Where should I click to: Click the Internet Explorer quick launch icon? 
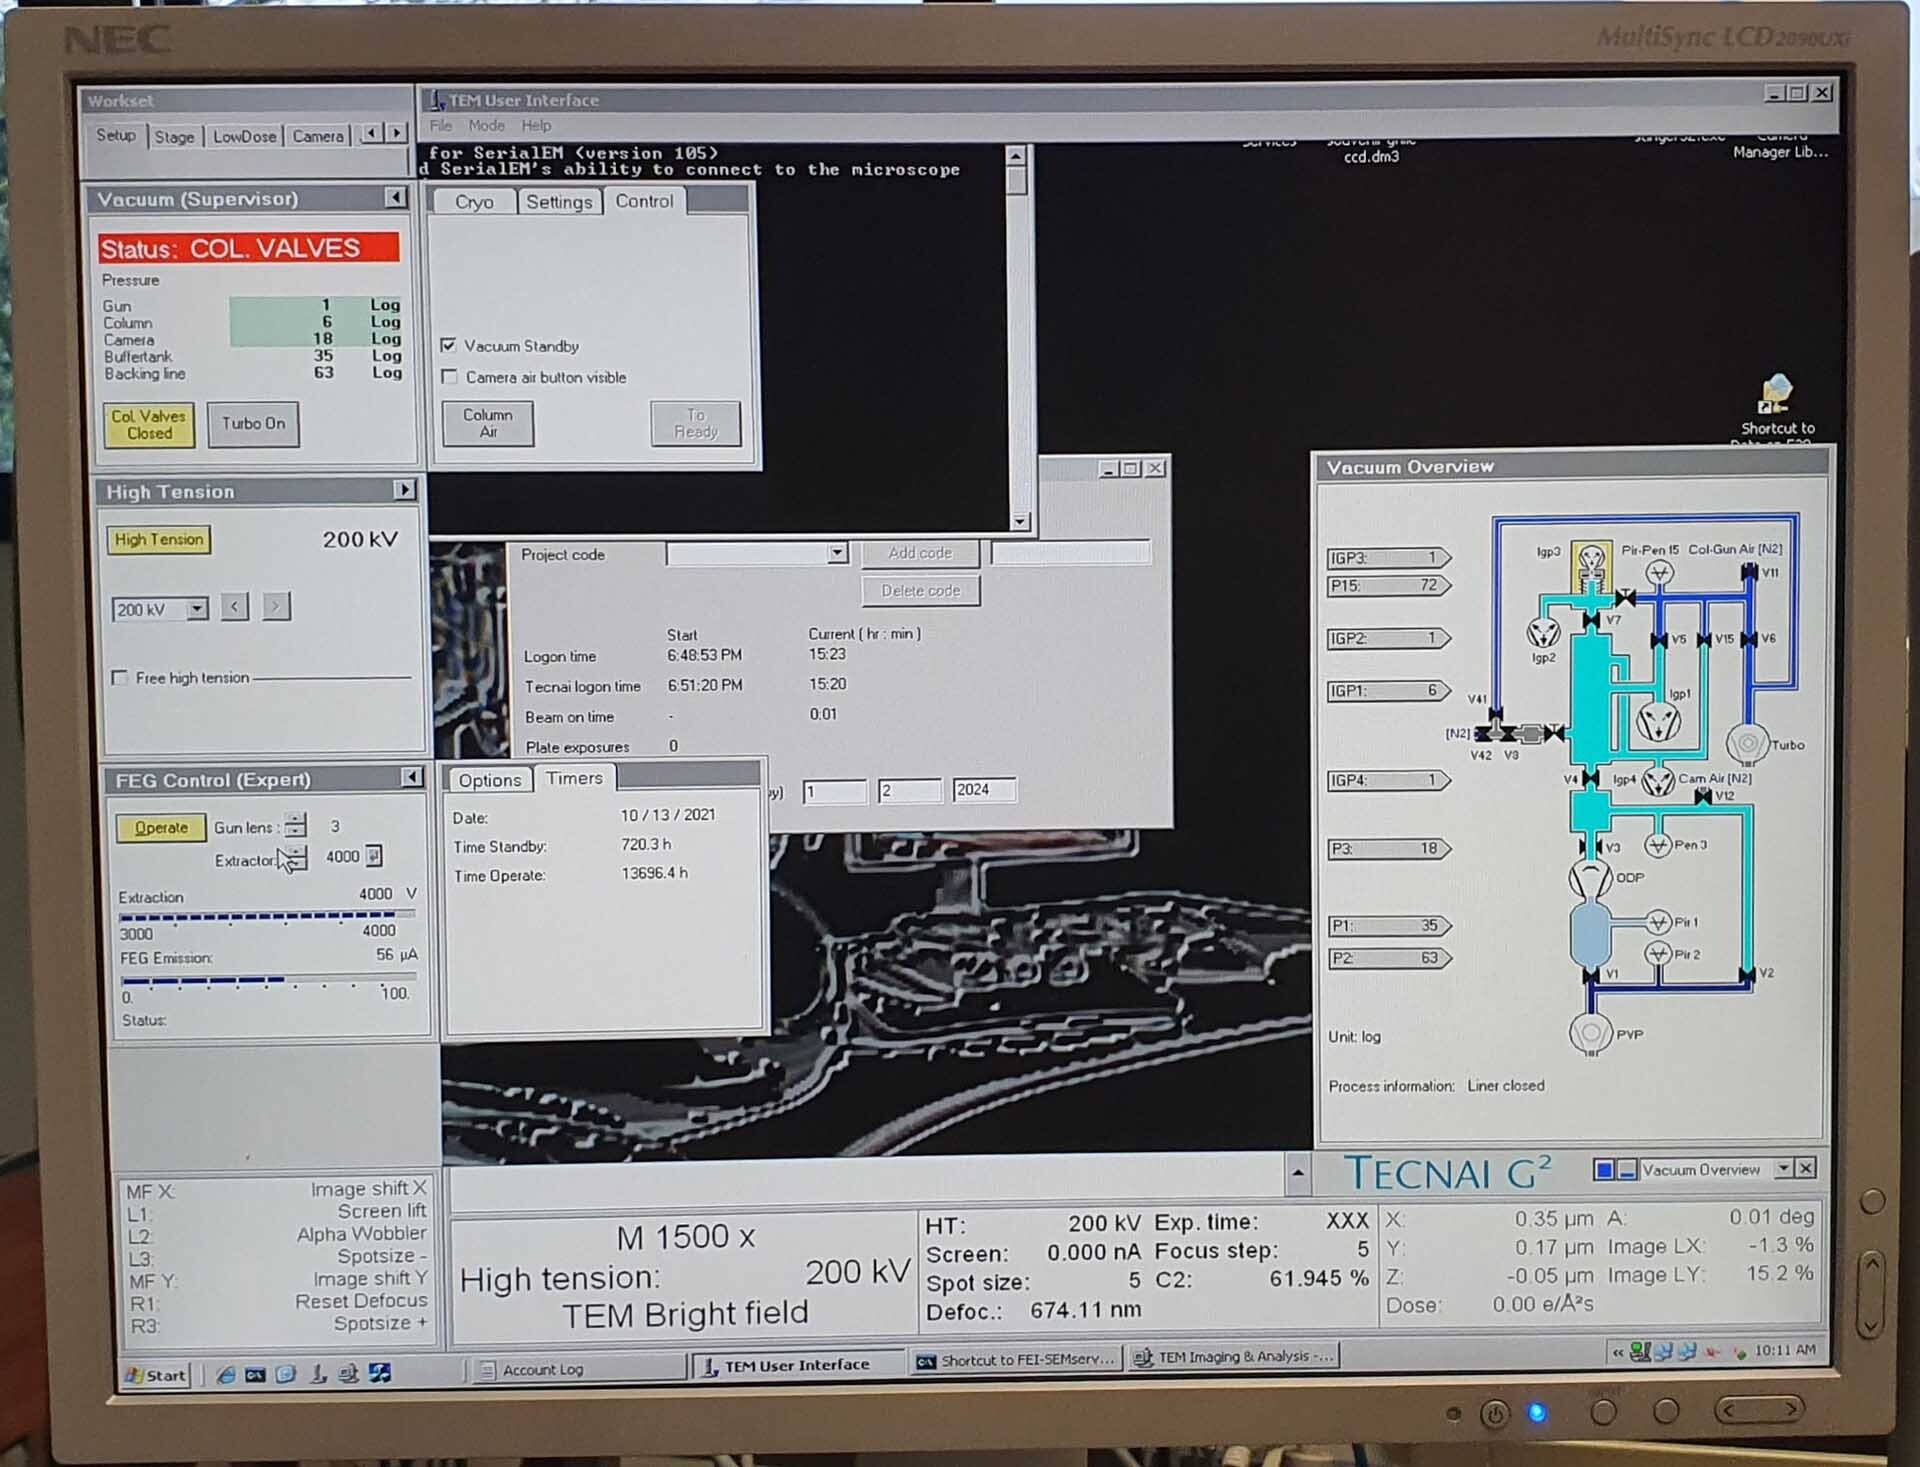pos(226,1375)
